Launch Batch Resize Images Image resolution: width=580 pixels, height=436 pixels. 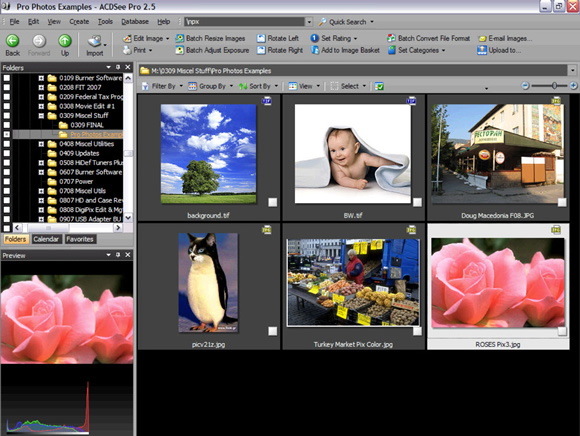click(210, 38)
